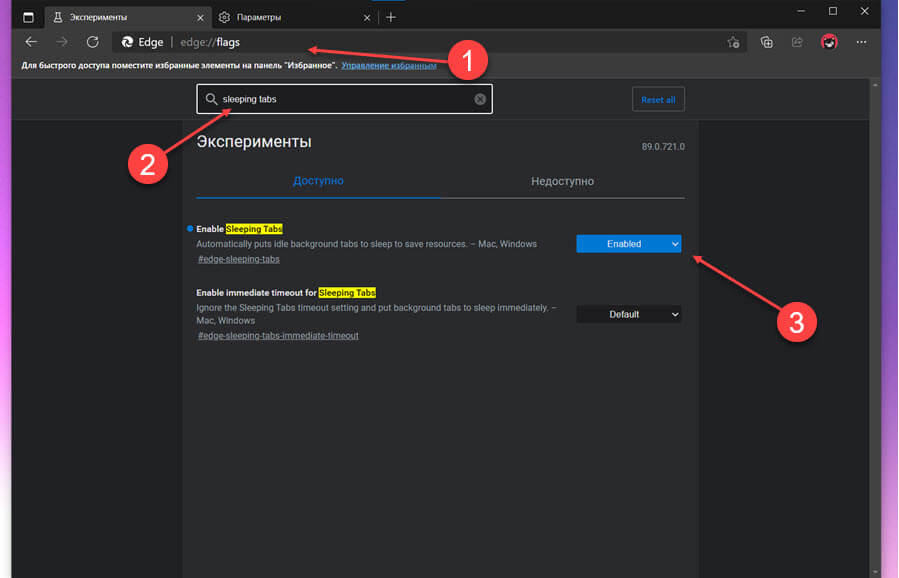Click the Enable immediate timeout flag title
The height and width of the screenshot is (578, 899).
pos(286,292)
